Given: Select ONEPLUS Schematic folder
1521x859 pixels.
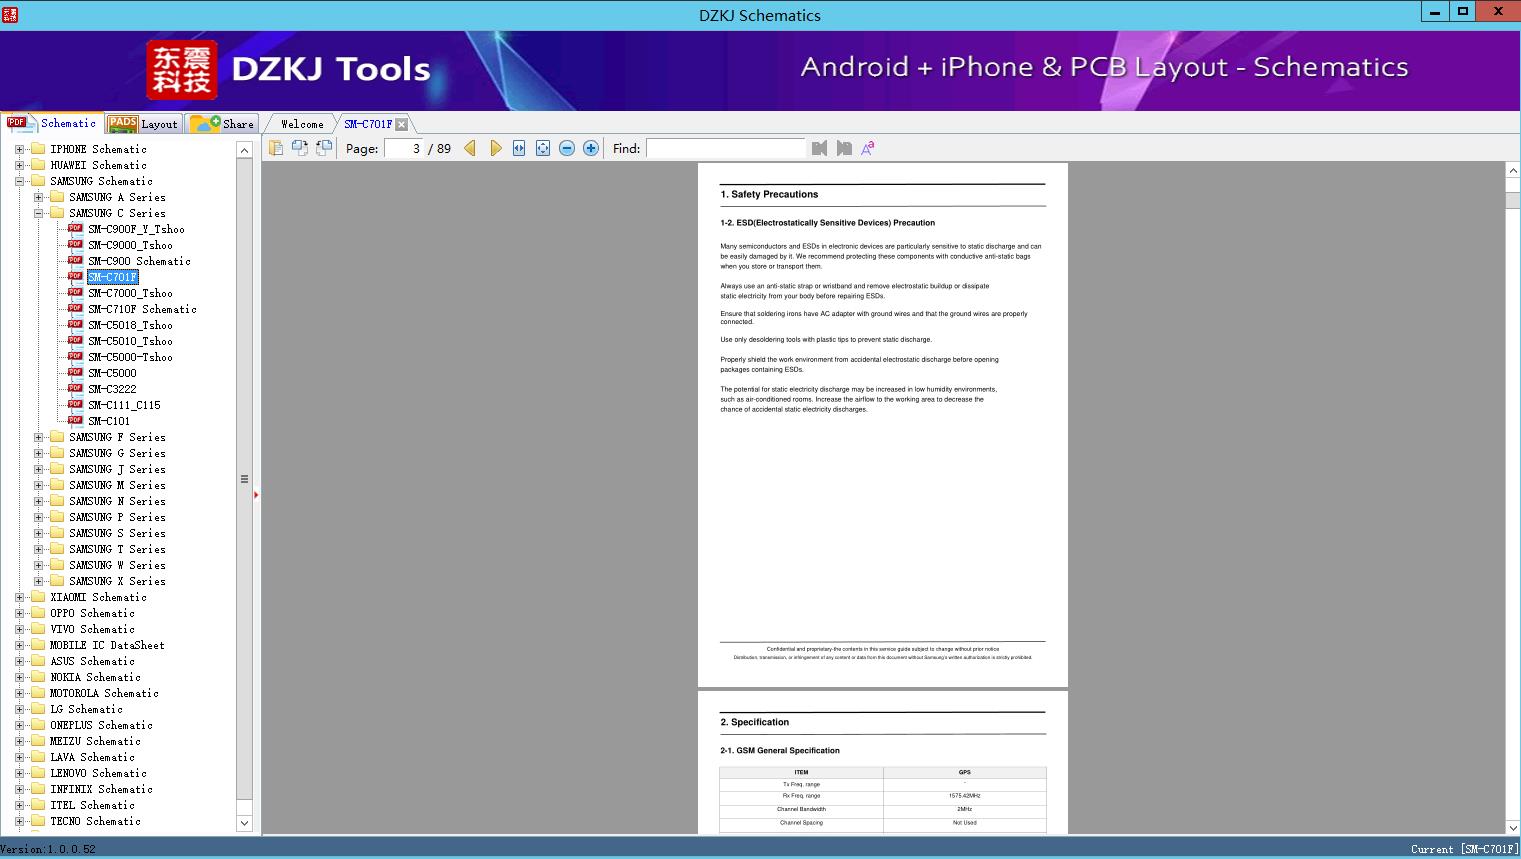Looking at the screenshot, I should (101, 725).
